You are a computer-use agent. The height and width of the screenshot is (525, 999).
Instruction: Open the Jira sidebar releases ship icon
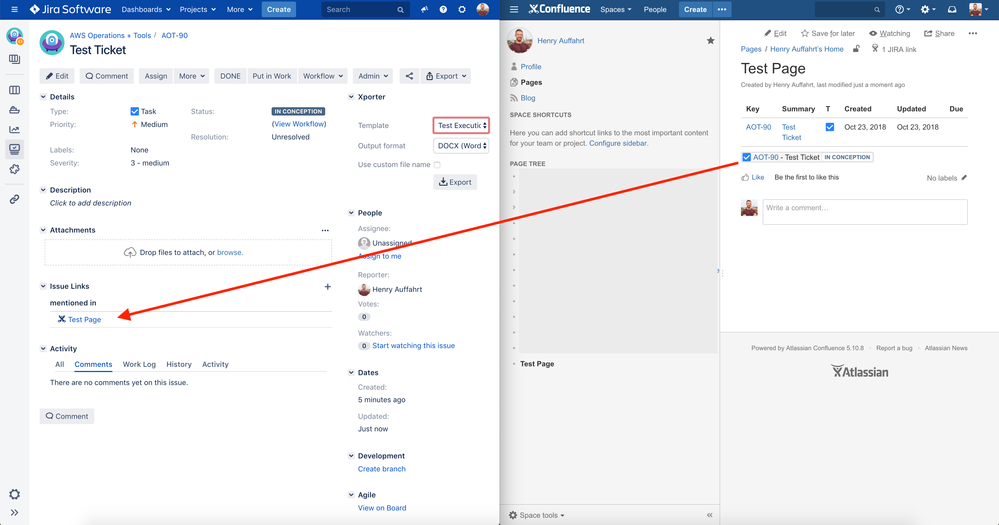point(15,110)
